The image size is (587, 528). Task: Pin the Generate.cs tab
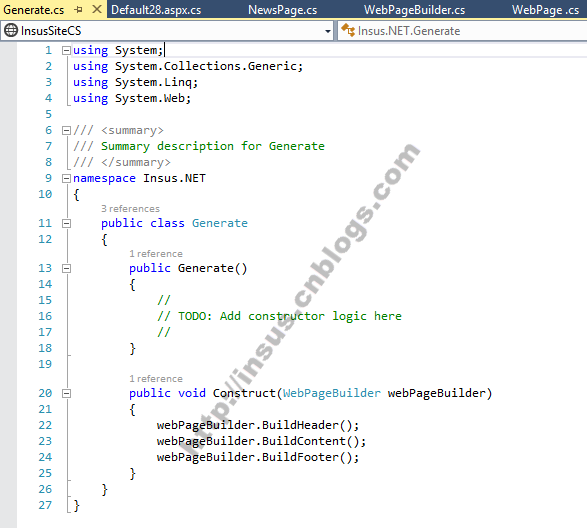(x=78, y=10)
